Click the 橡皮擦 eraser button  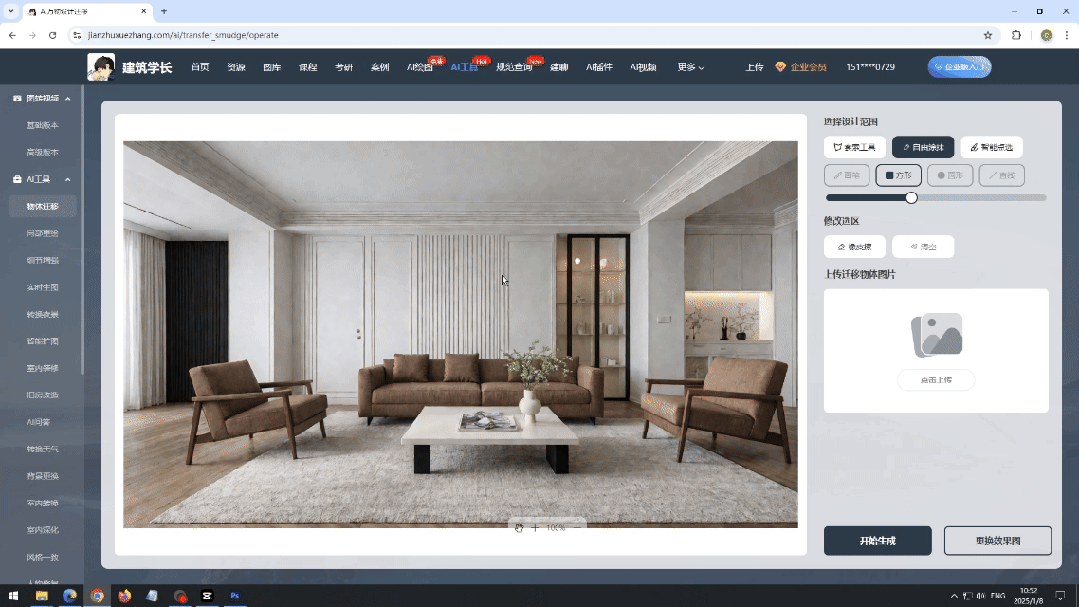855,246
